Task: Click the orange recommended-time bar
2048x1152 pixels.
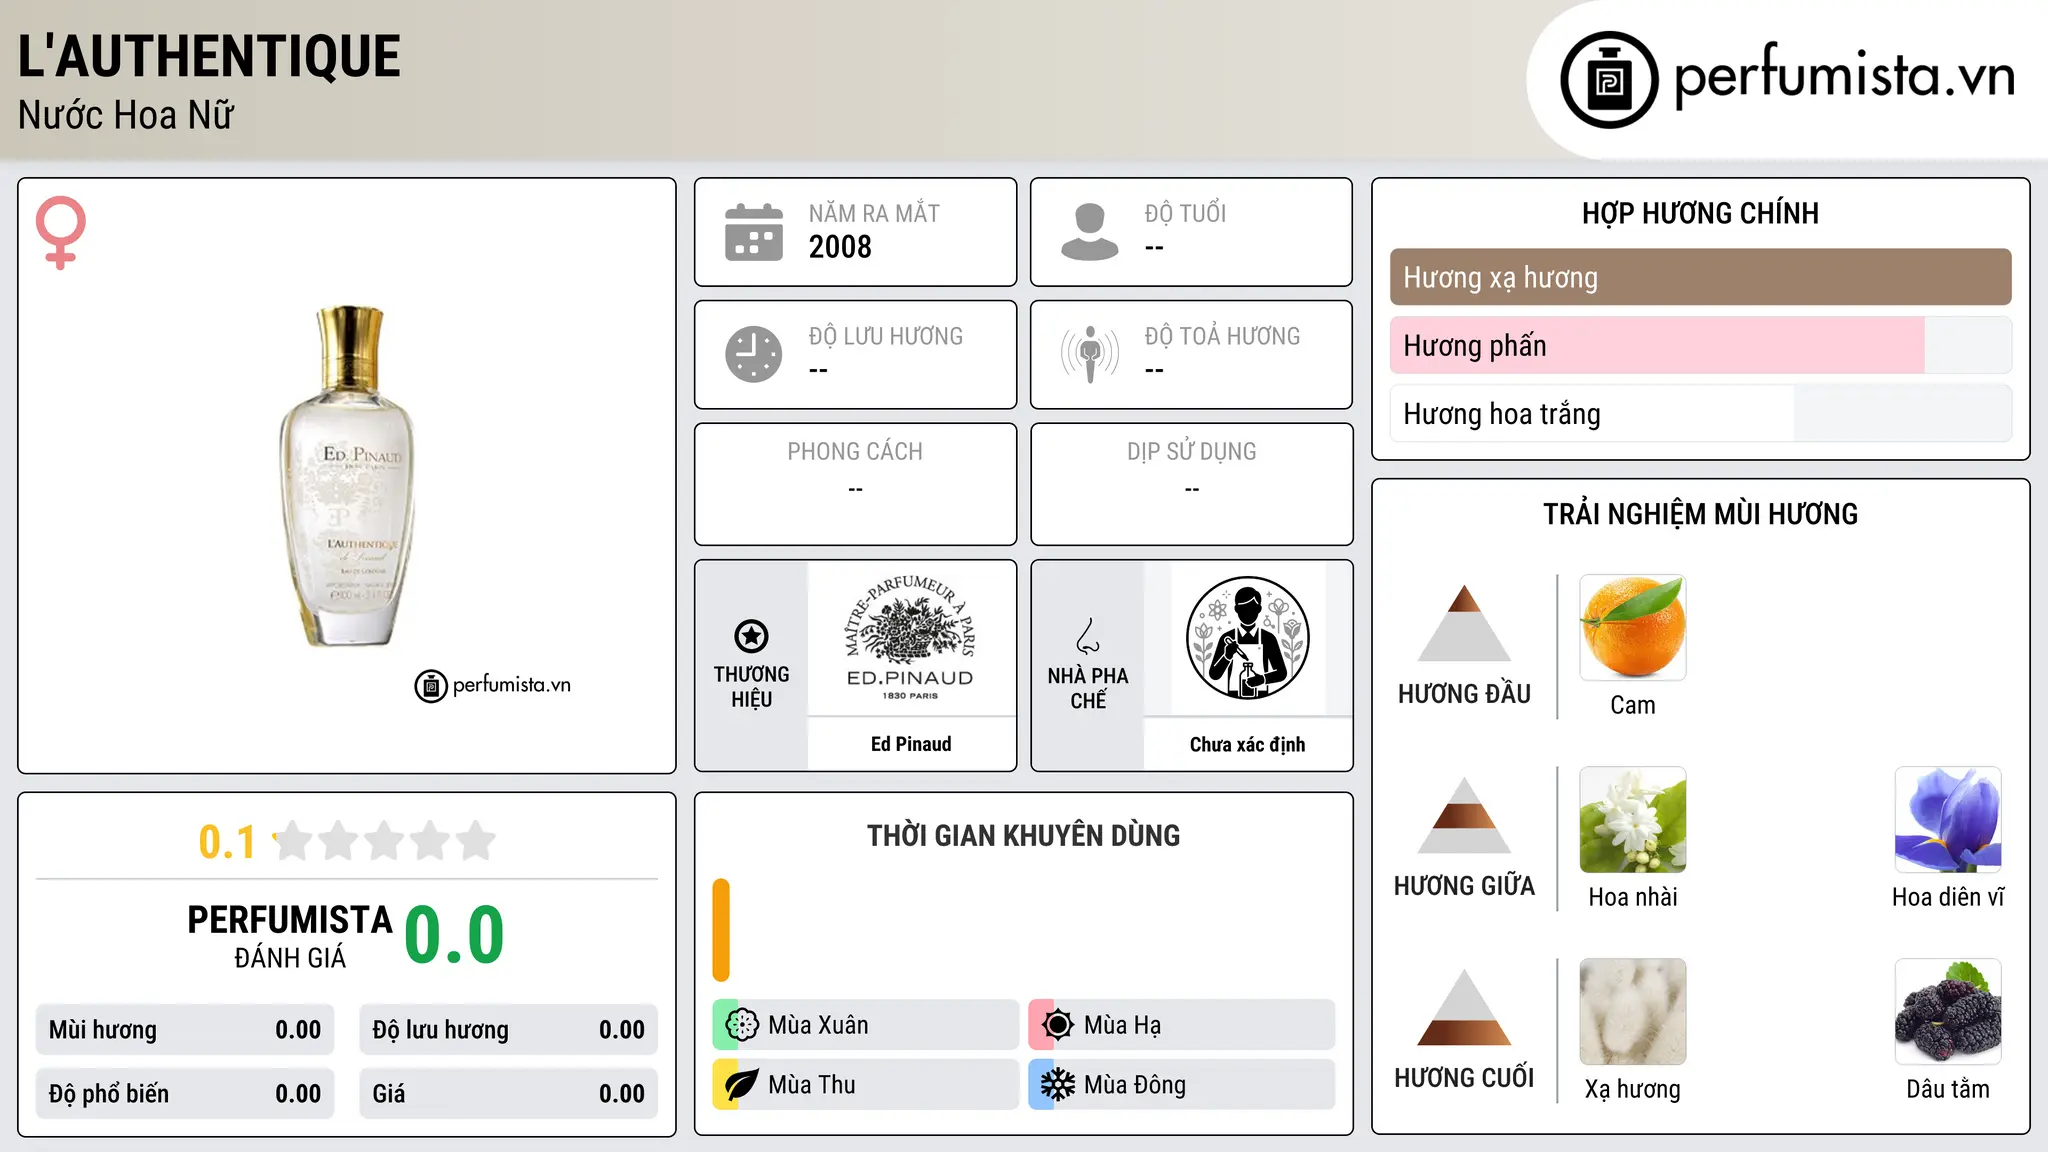Action: coord(721,930)
